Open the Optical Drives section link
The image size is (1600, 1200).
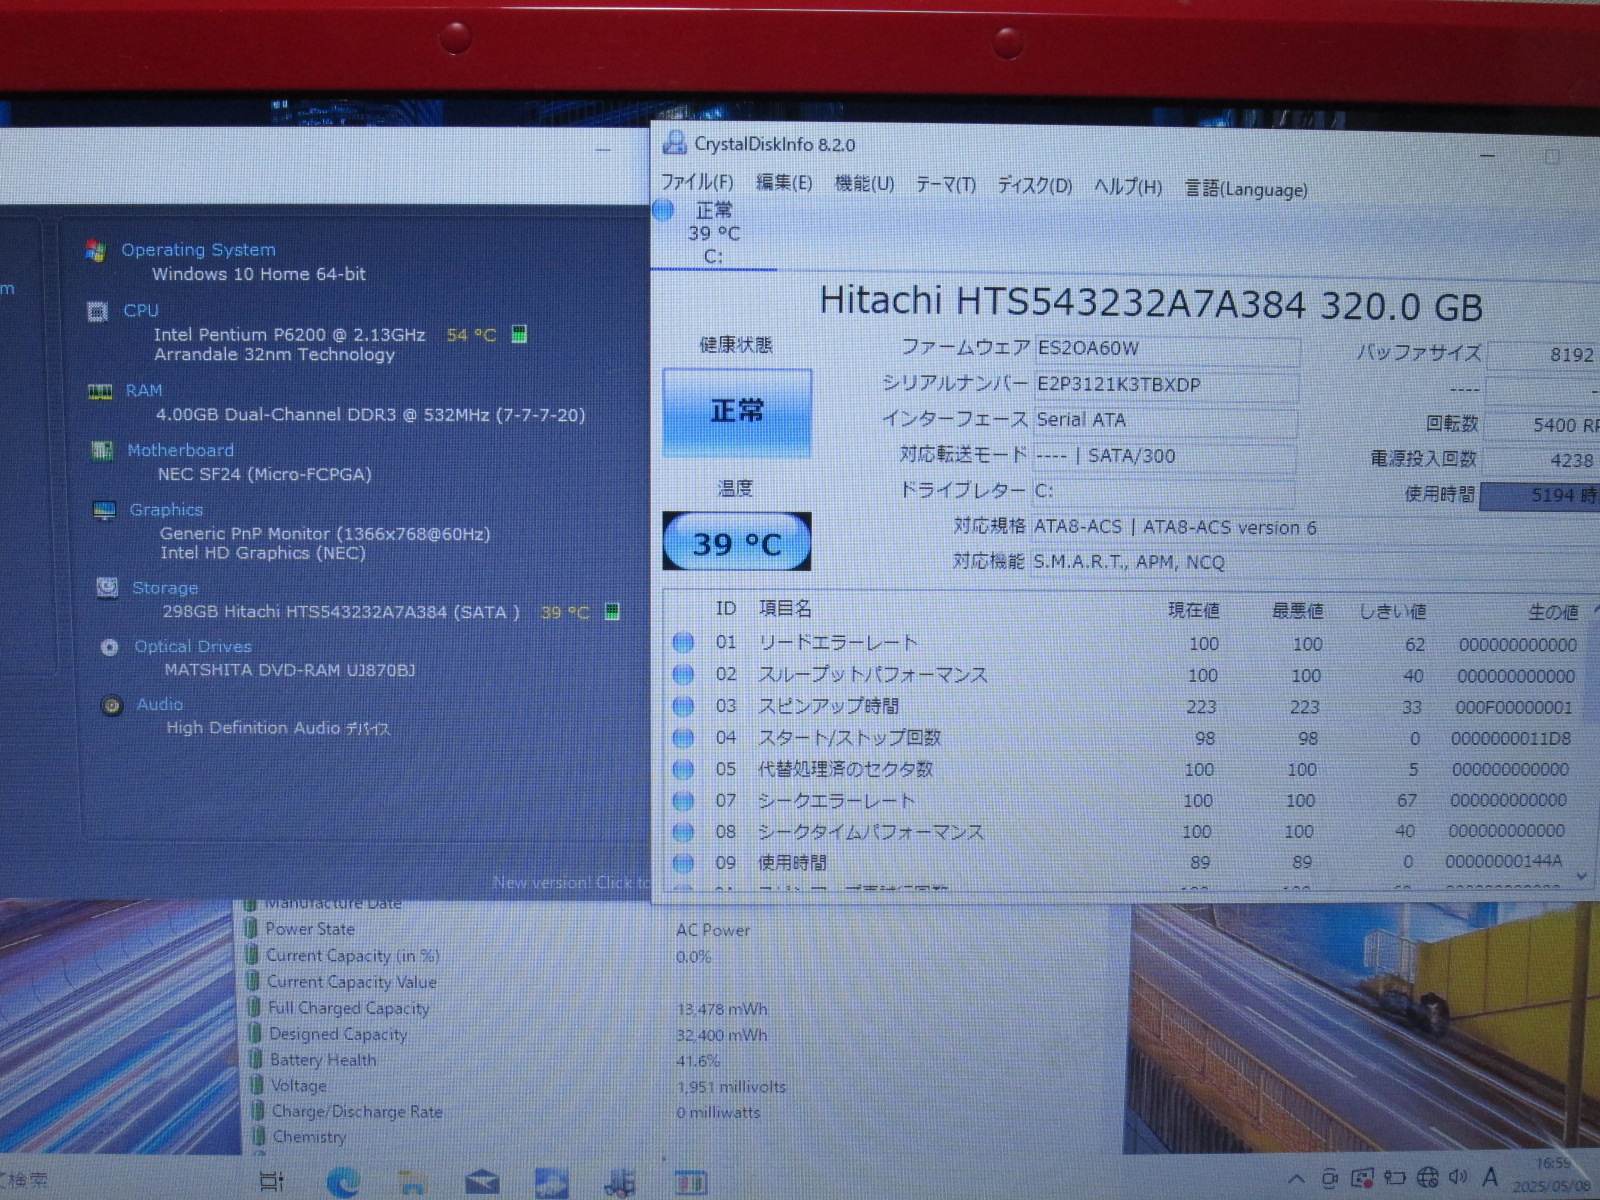pyautogui.click(x=193, y=646)
